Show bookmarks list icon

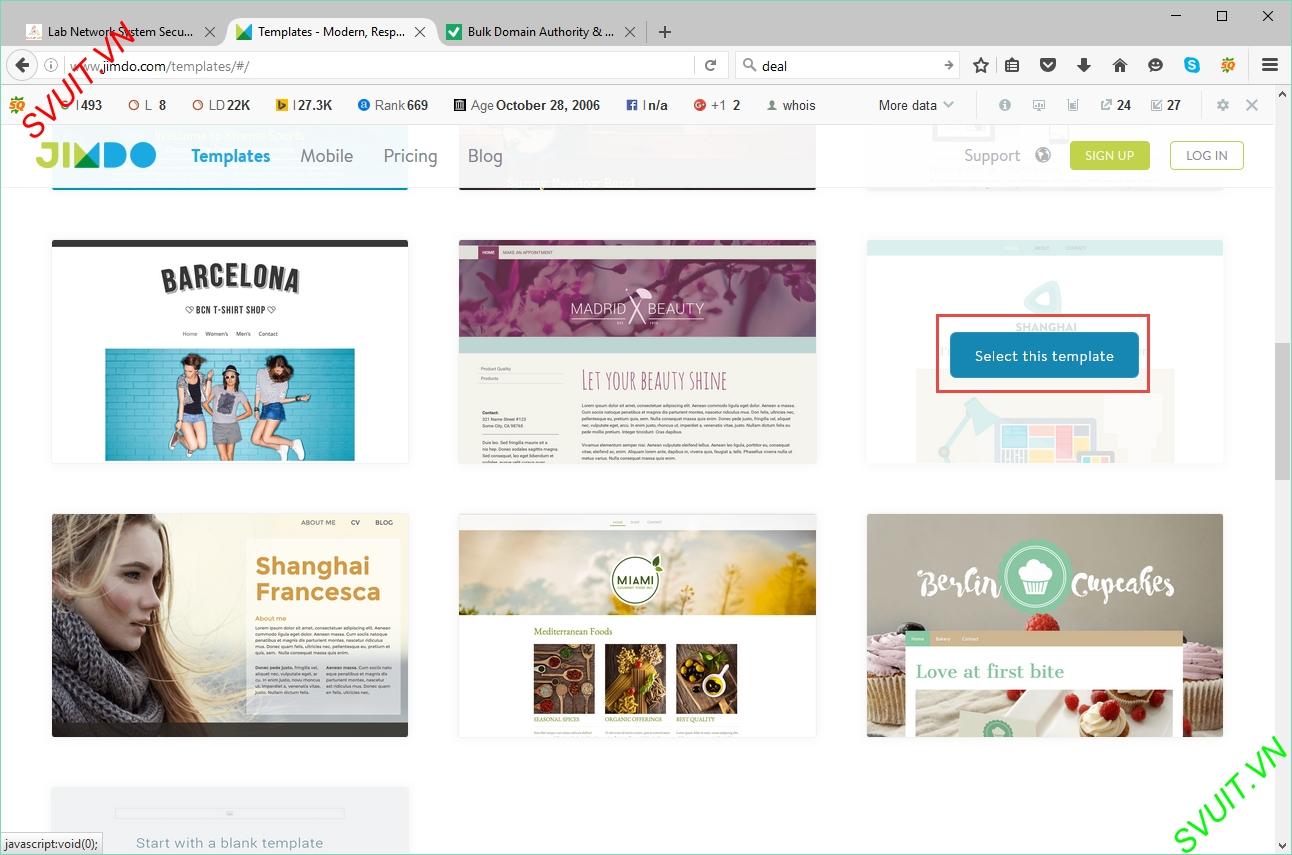(x=1012, y=65)
